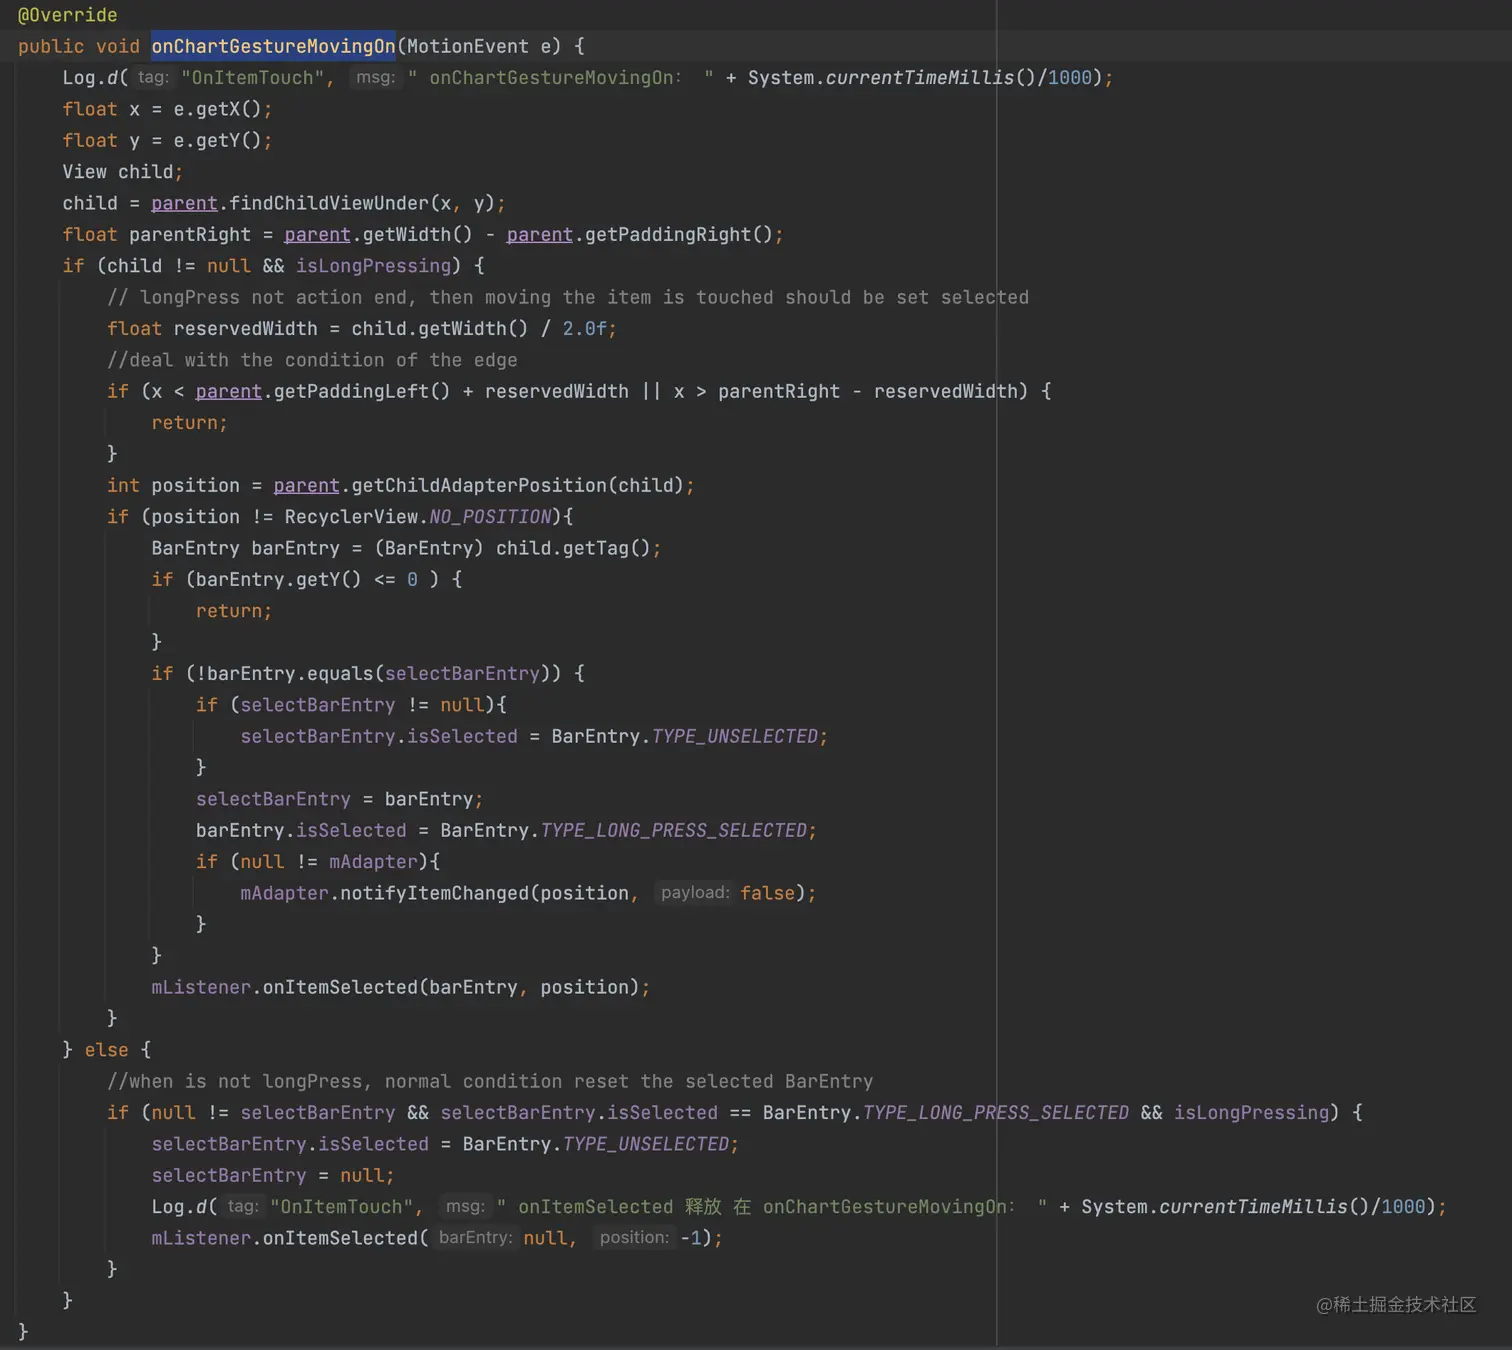Image resolution: width=1512 pixels, height=1350 pixels.
Task: Click the '(BarEntry)' cast expression
Action: (x=429, y=548)
